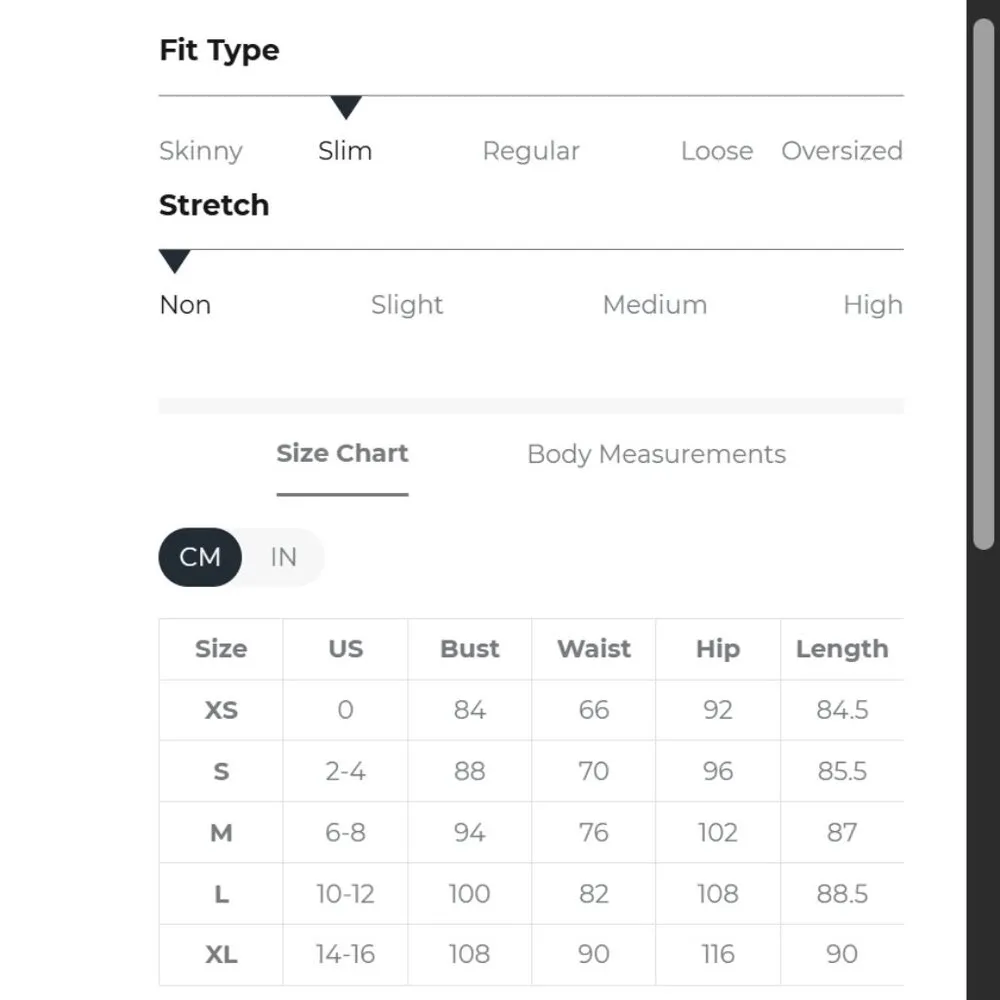Click the Oversized fit label
1000x1000 pixels.
(841, 151)
